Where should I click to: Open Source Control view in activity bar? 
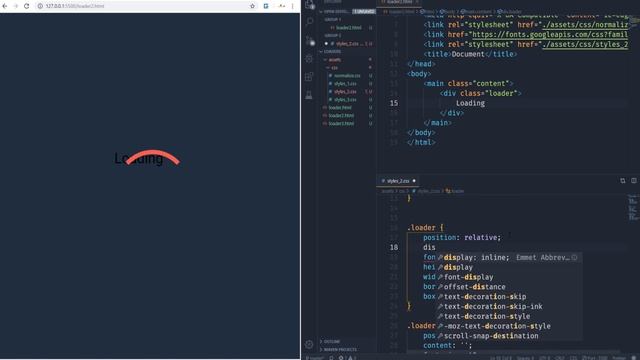click(309, 40)
